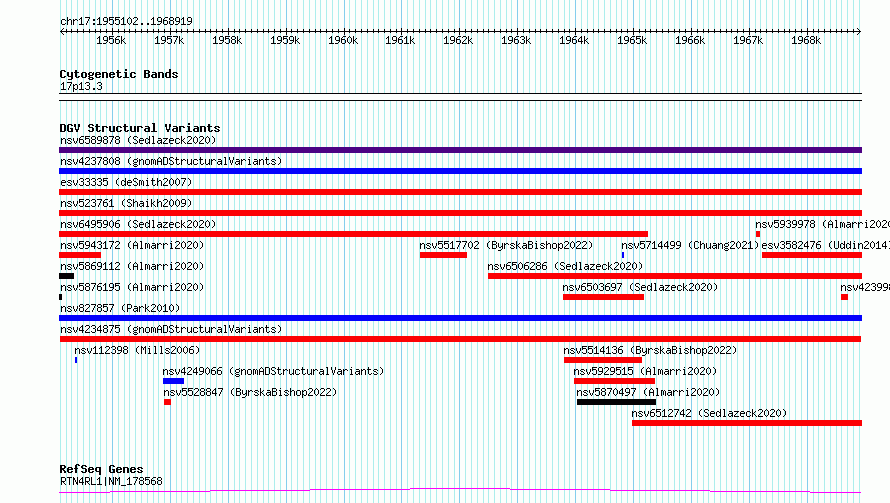Open nsv827857 (Park2010) label
Viewport: 890px width, 503px height.
120,308
